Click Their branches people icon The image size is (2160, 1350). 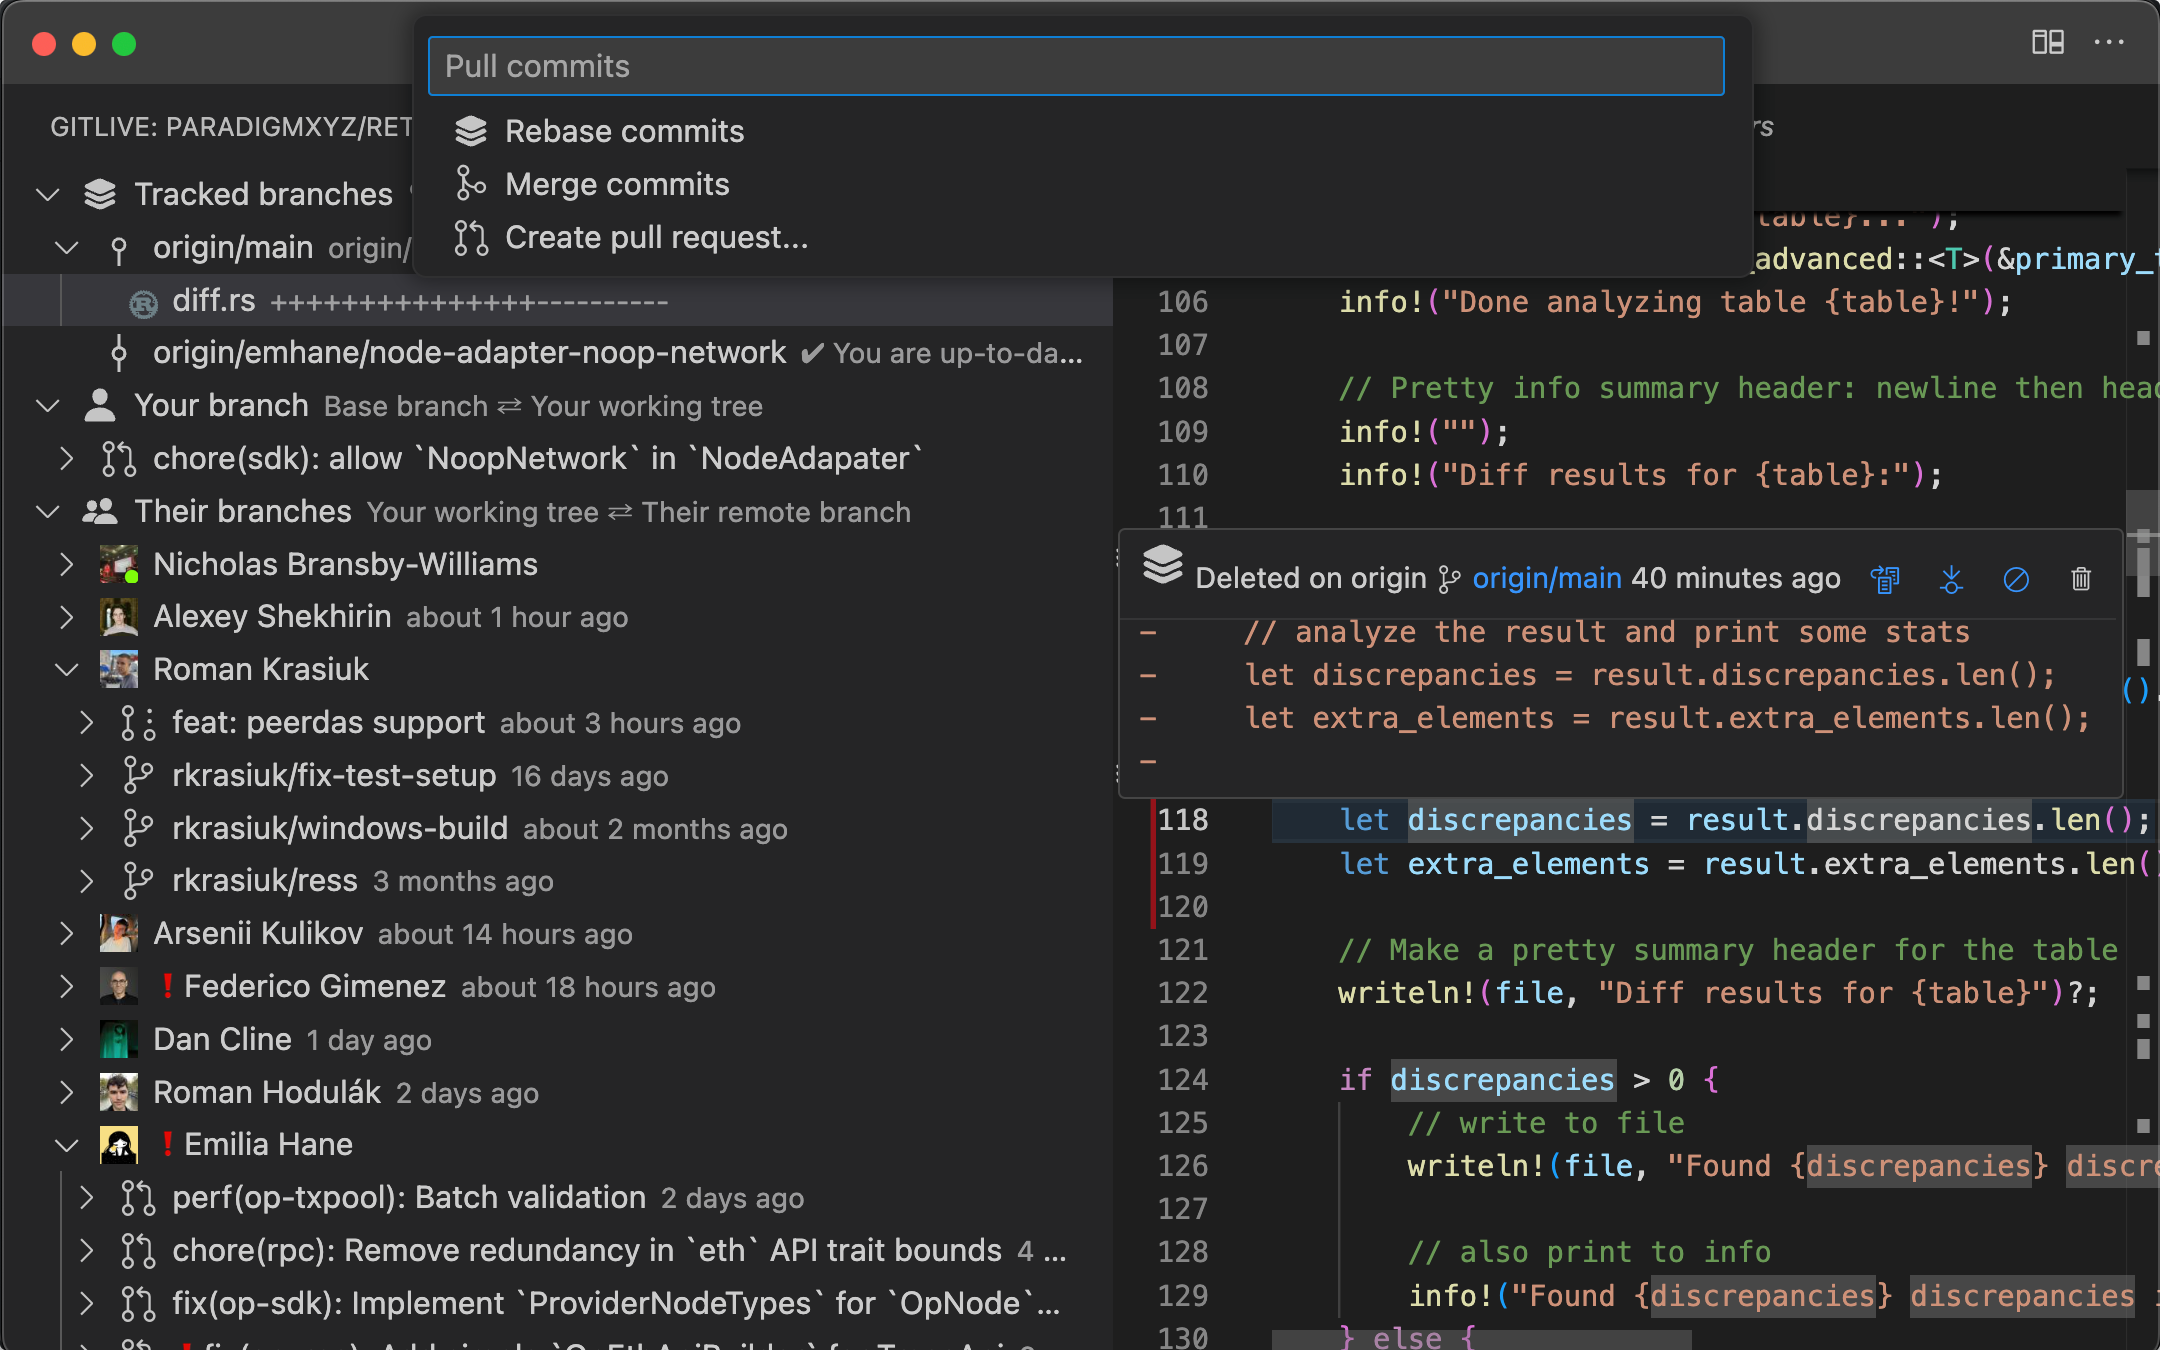[x=100, y=511]
